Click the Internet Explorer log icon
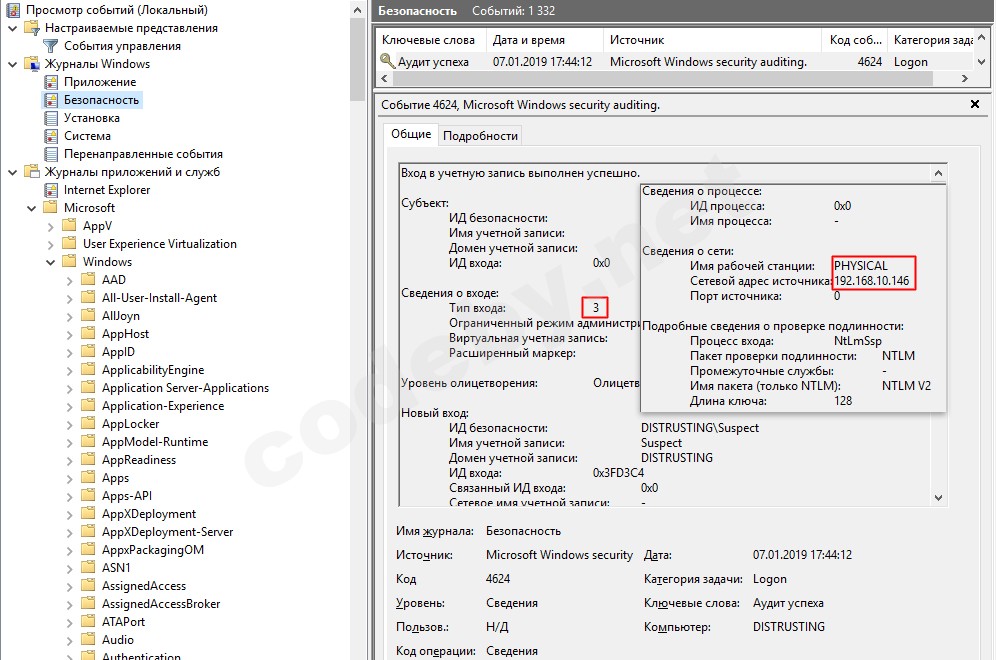This screenshot has width=996, height=660. click(51, 190)
